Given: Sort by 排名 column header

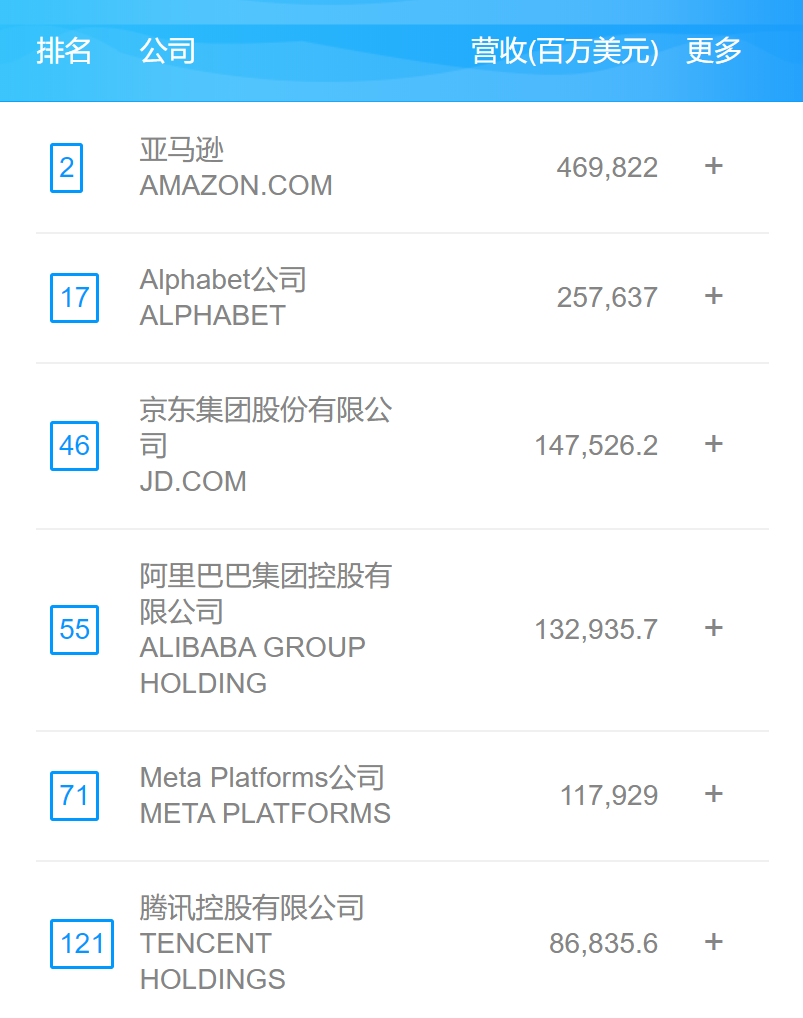Looking at the screenshot, I should pyautogui.click(x=64, y=51).
